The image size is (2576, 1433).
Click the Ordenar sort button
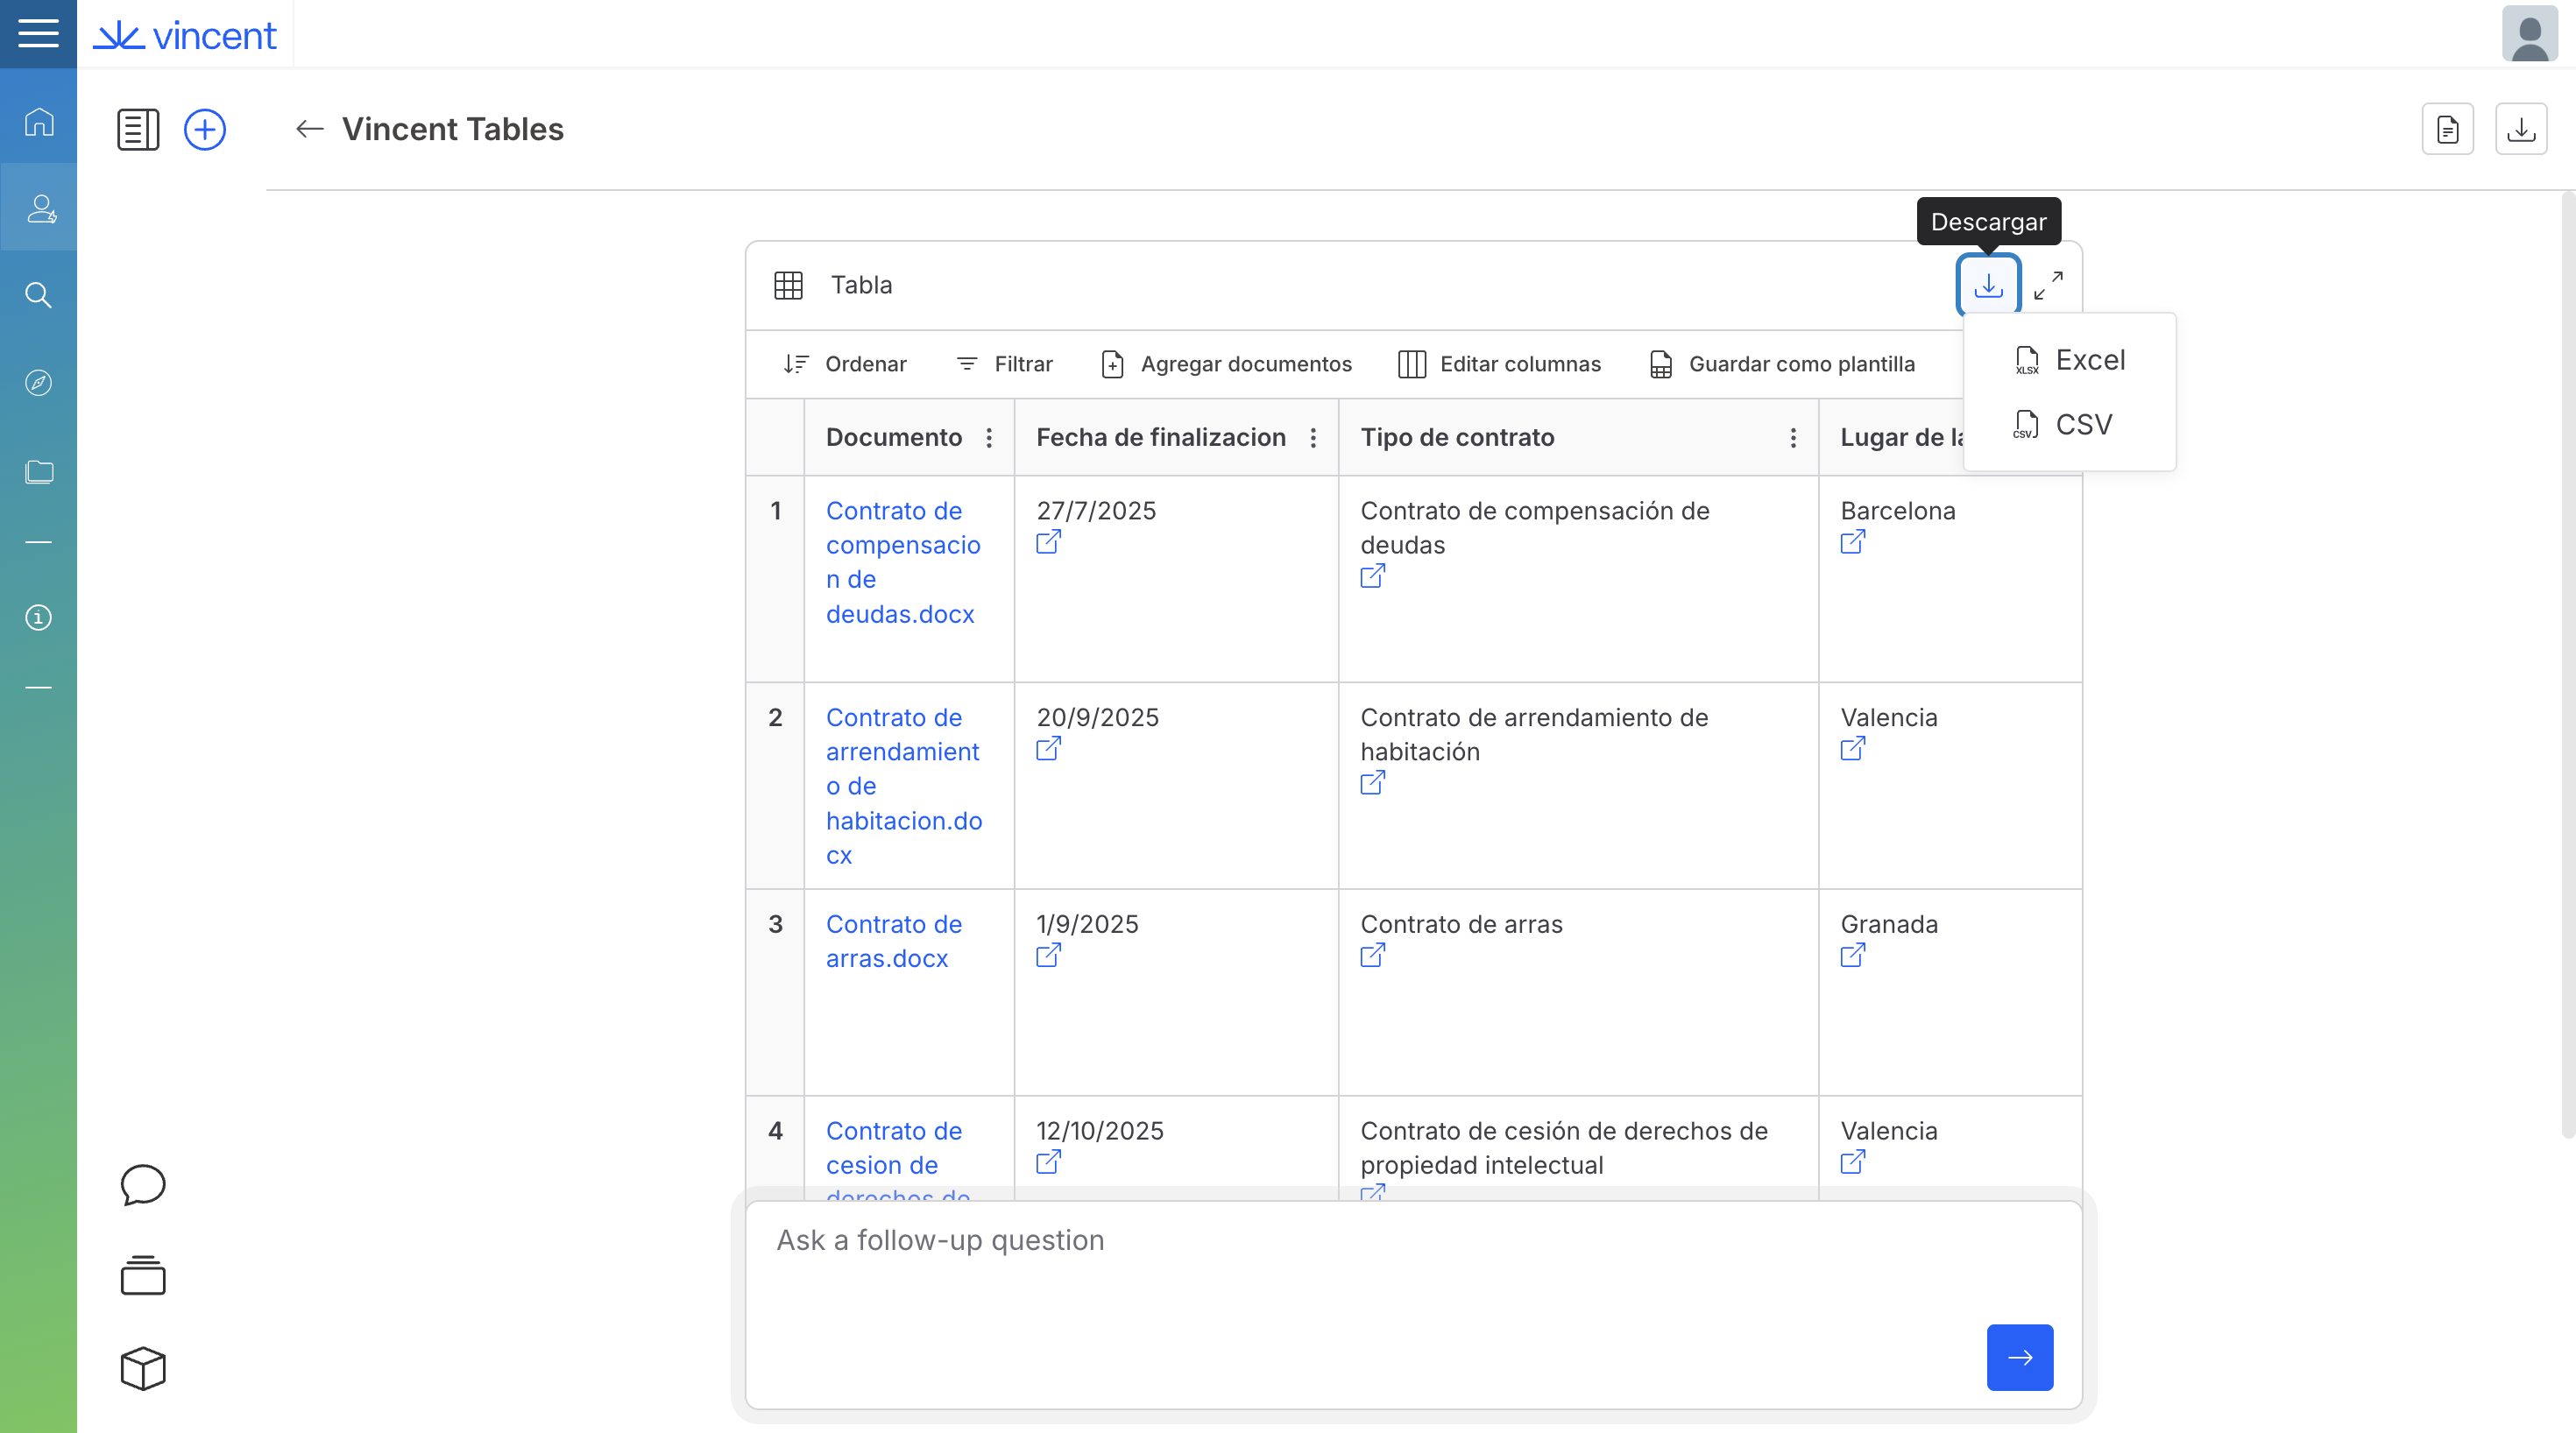pyautogui.click(x=845, y=364)
